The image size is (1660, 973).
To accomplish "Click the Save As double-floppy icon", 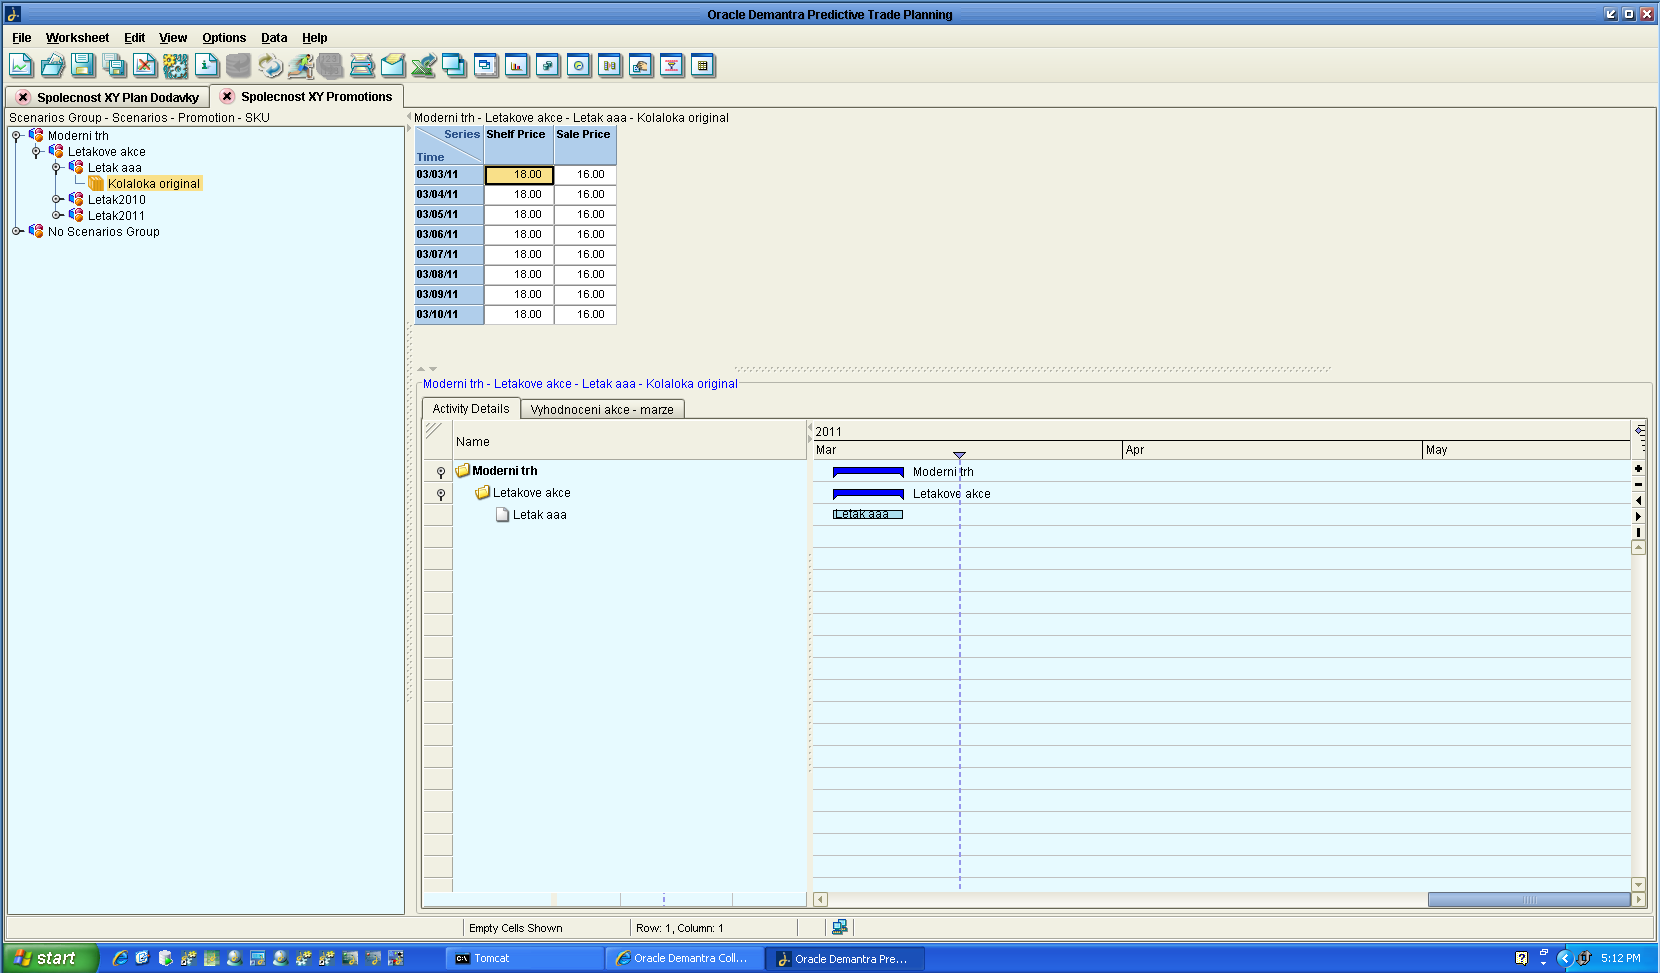I will click(114, 66).
